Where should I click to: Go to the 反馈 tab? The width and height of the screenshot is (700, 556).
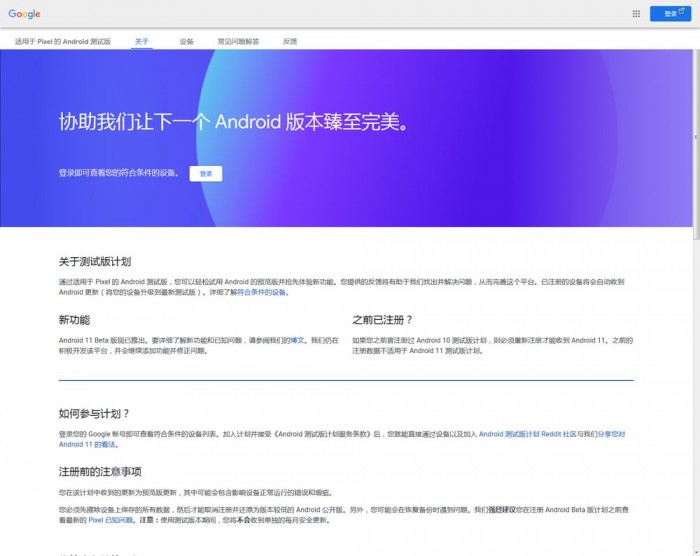click(290, 42)
